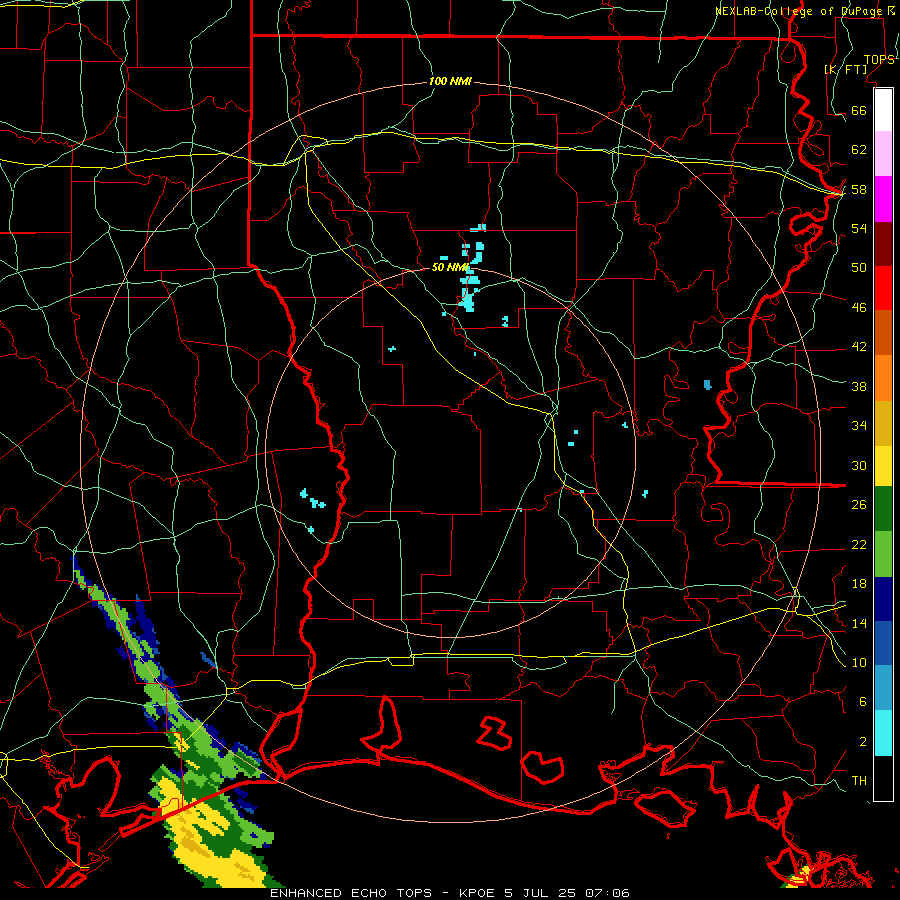Click the gold 34 kft legend swatch
Screen dimensions: 900x900
click(x=883, y=423)
